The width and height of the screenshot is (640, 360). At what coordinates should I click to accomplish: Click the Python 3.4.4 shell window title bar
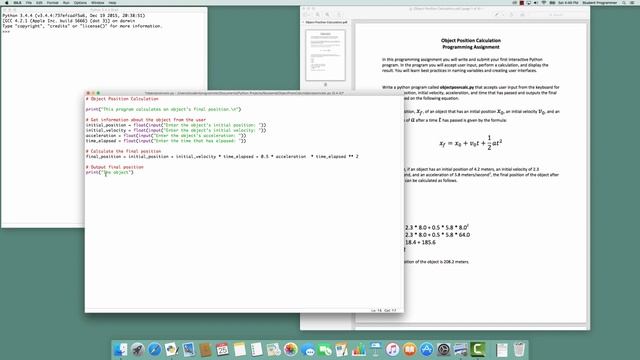(104, 9)
